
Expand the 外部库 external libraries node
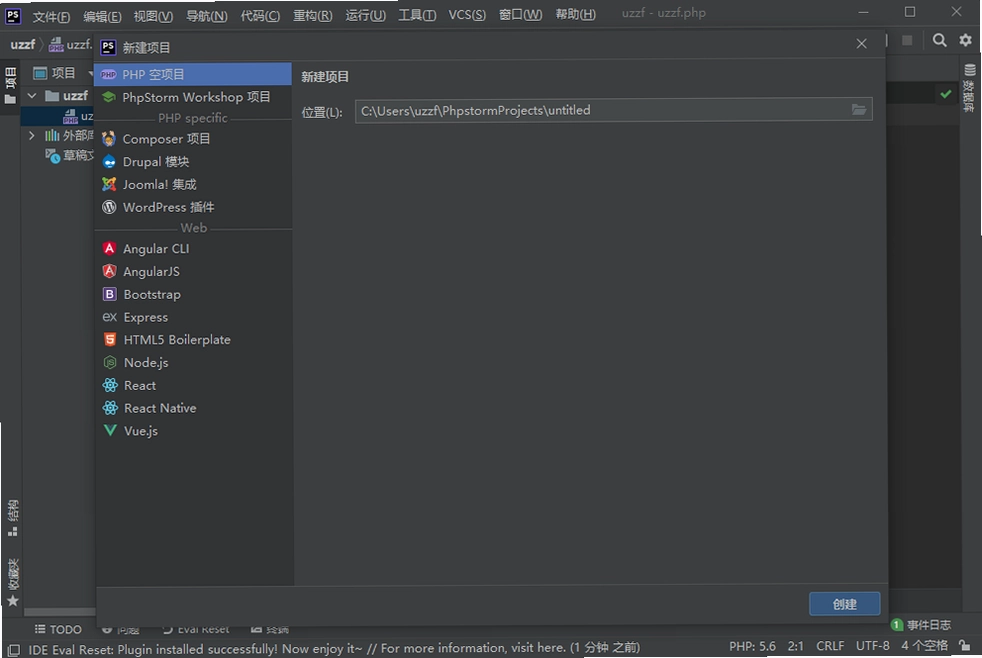point(32,135)
